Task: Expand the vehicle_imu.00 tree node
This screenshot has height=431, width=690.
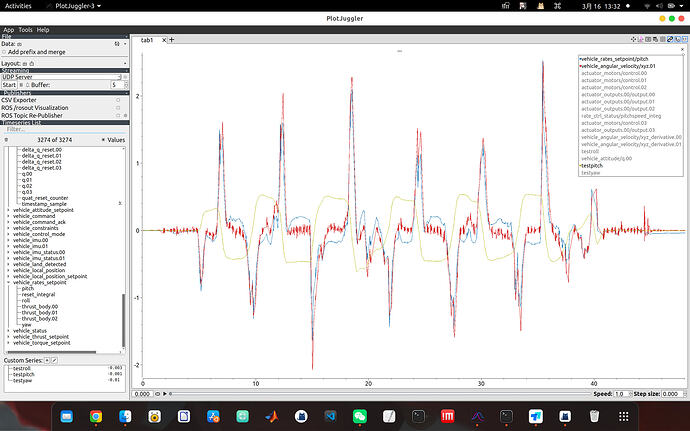Action: coord(8,240)
